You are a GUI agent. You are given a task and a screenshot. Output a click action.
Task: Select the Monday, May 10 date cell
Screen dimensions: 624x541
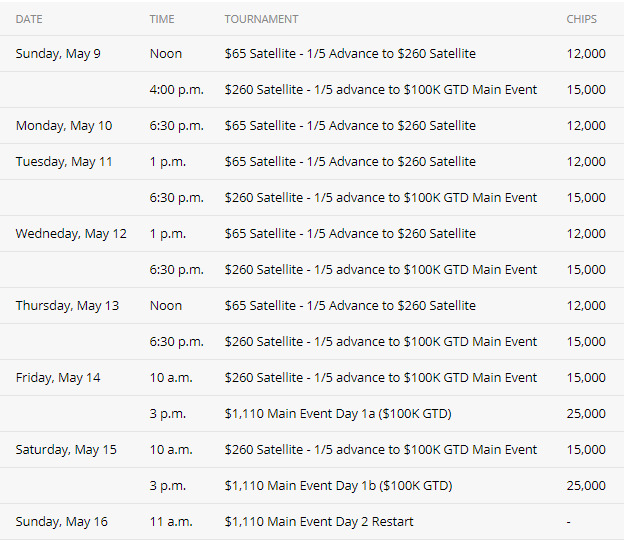tap(64, 126)
